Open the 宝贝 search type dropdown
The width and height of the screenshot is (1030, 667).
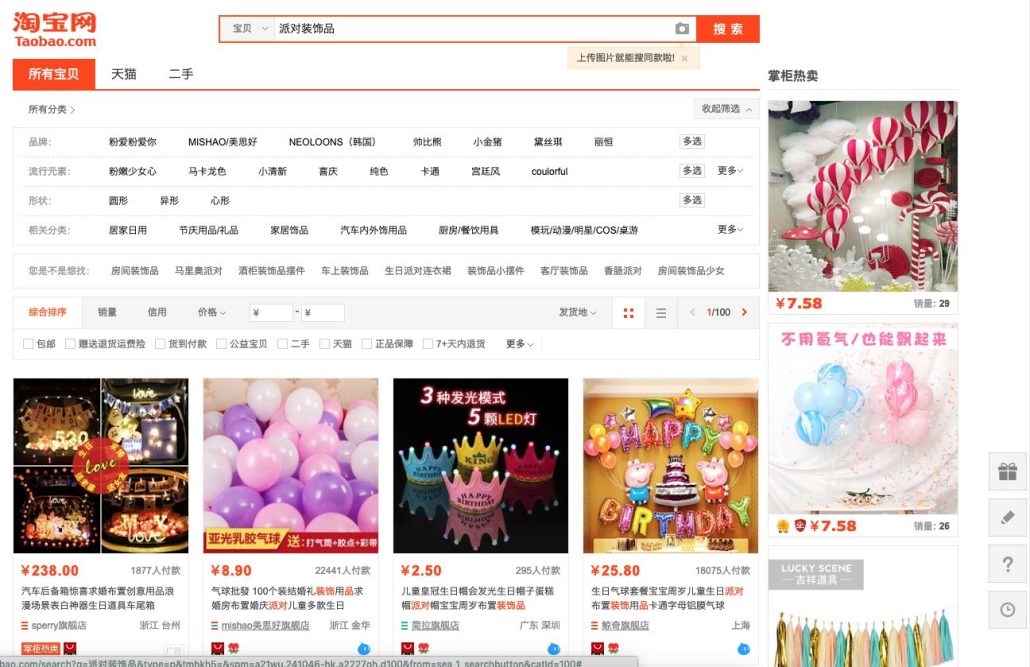[x=250, y=29]
